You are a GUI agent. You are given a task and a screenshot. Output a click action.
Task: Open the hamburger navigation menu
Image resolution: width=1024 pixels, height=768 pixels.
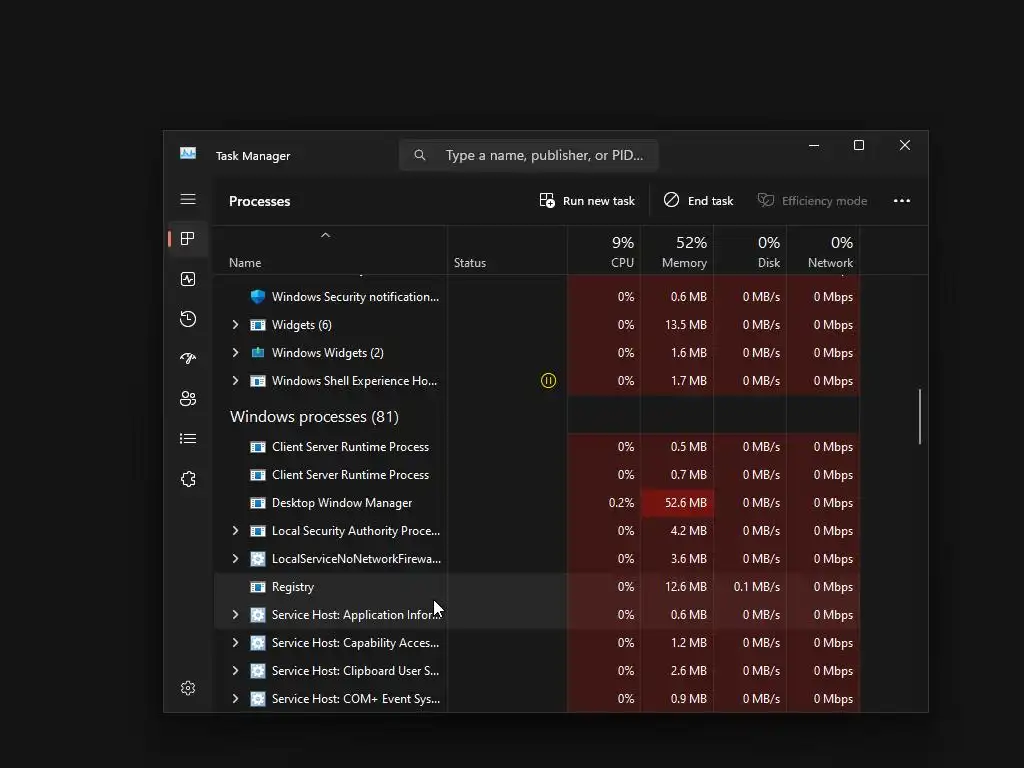tap(188, 199)
